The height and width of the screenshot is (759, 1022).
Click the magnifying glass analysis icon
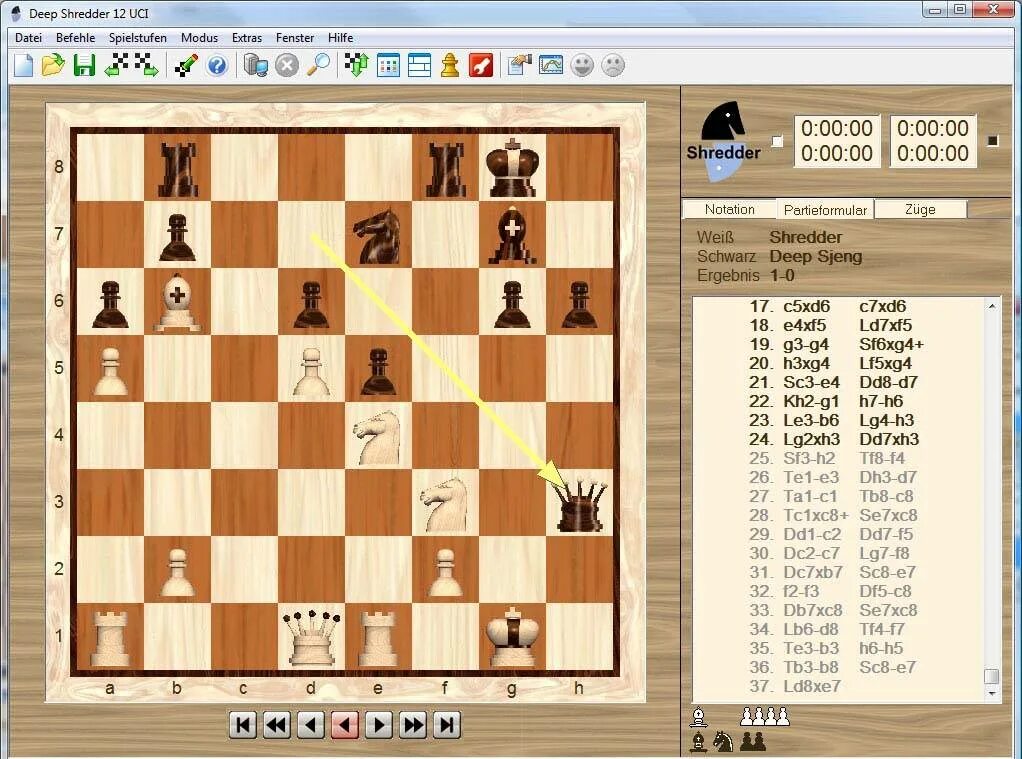pos(318,65)
